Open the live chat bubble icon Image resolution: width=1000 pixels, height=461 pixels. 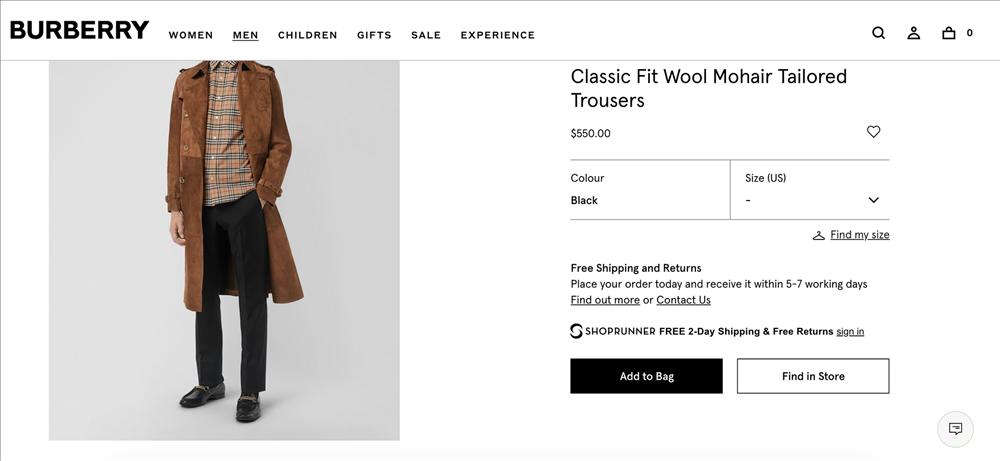tap(955, 429)
